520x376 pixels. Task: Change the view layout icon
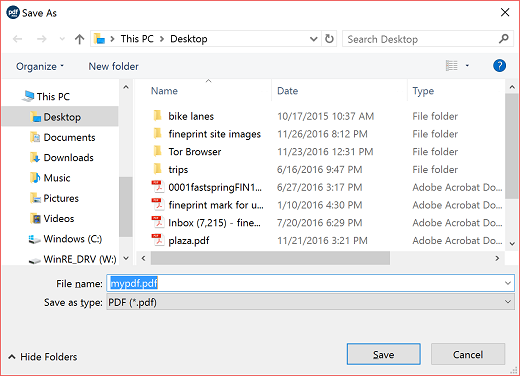(x=452, y=66)
